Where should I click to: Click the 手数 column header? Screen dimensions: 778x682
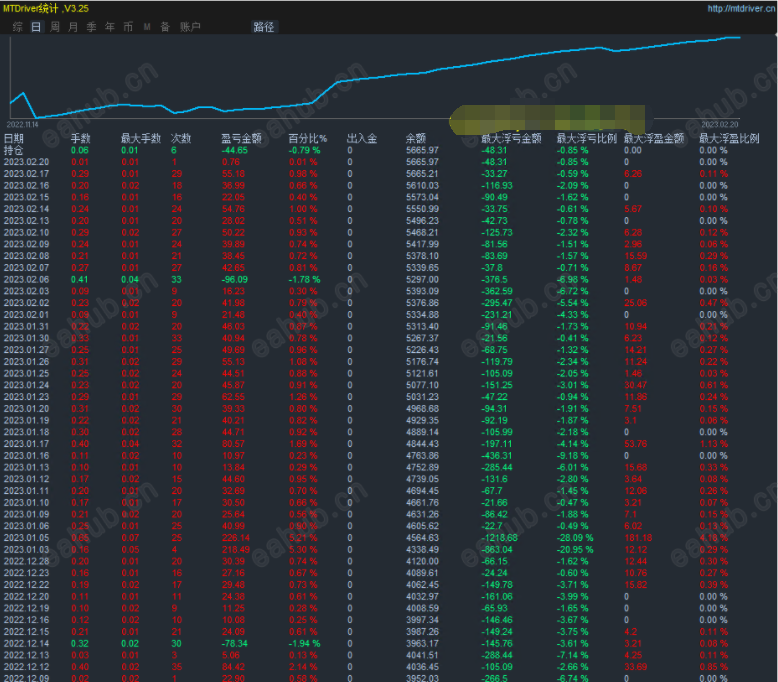pos(80,138)
